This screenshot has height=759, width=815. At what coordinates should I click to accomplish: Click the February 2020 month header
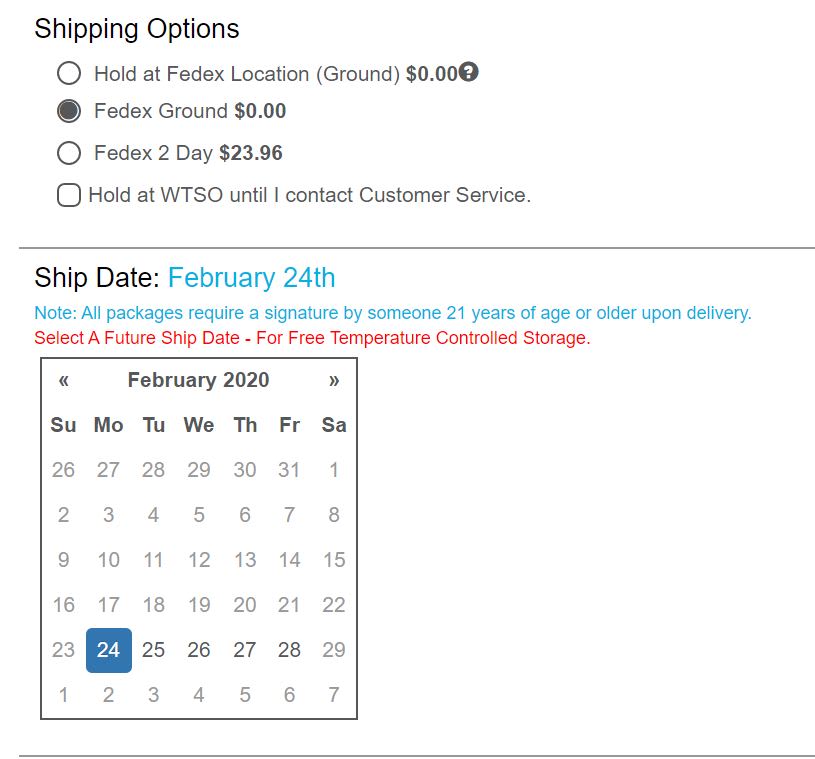198,380
